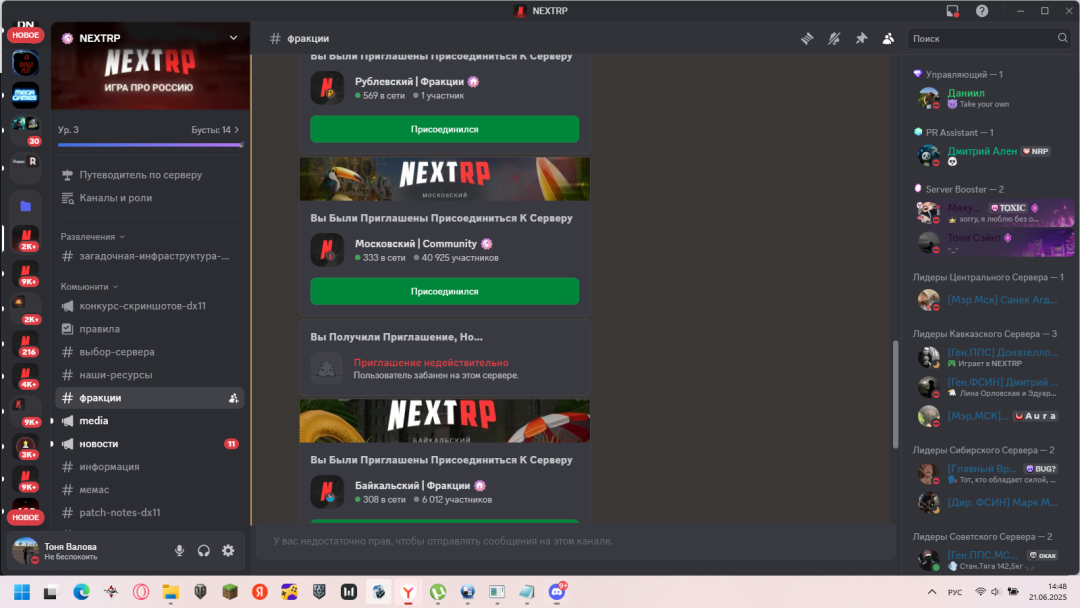Screen dimensions: 1080x608
Task: Open Discord taskbar icon with 9+ badge
Action: coord(557,592)
